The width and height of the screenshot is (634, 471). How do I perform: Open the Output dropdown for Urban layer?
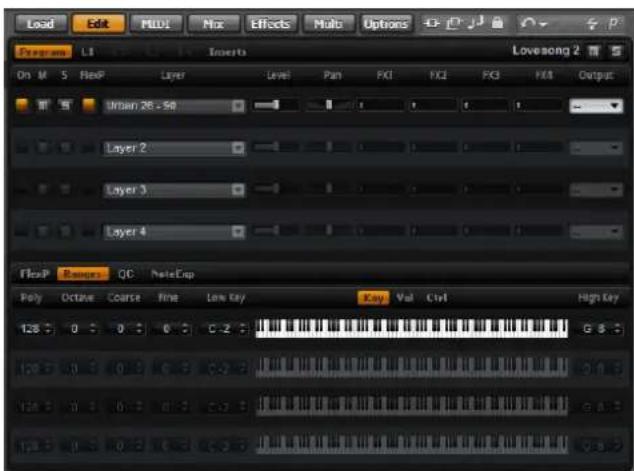(596, 106)
